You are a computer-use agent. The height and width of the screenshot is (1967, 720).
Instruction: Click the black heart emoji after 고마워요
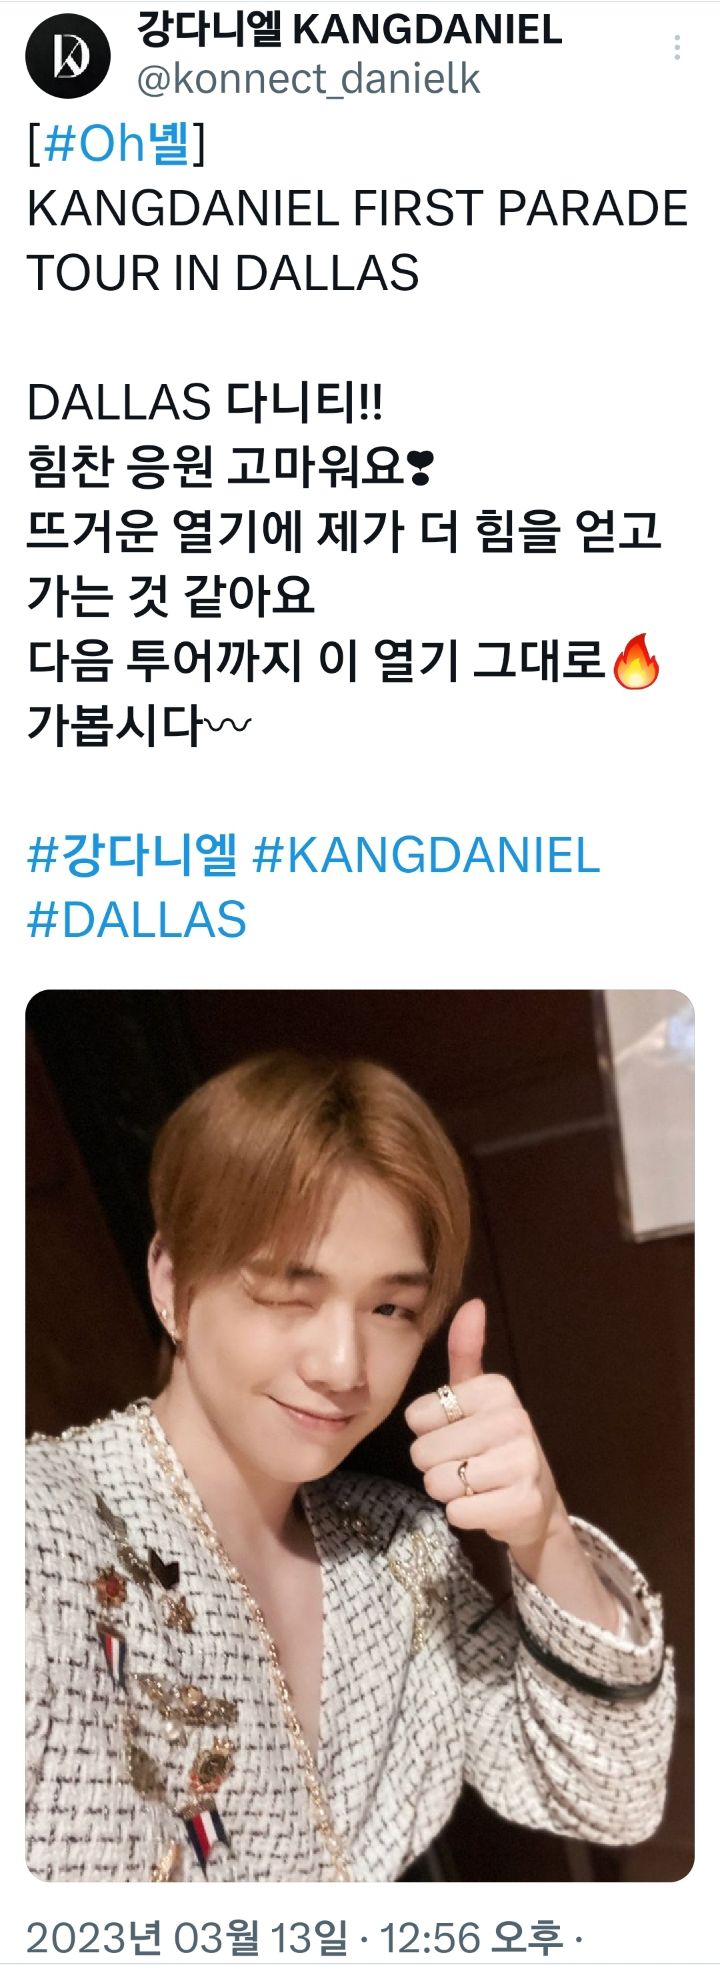pos(420,468)
